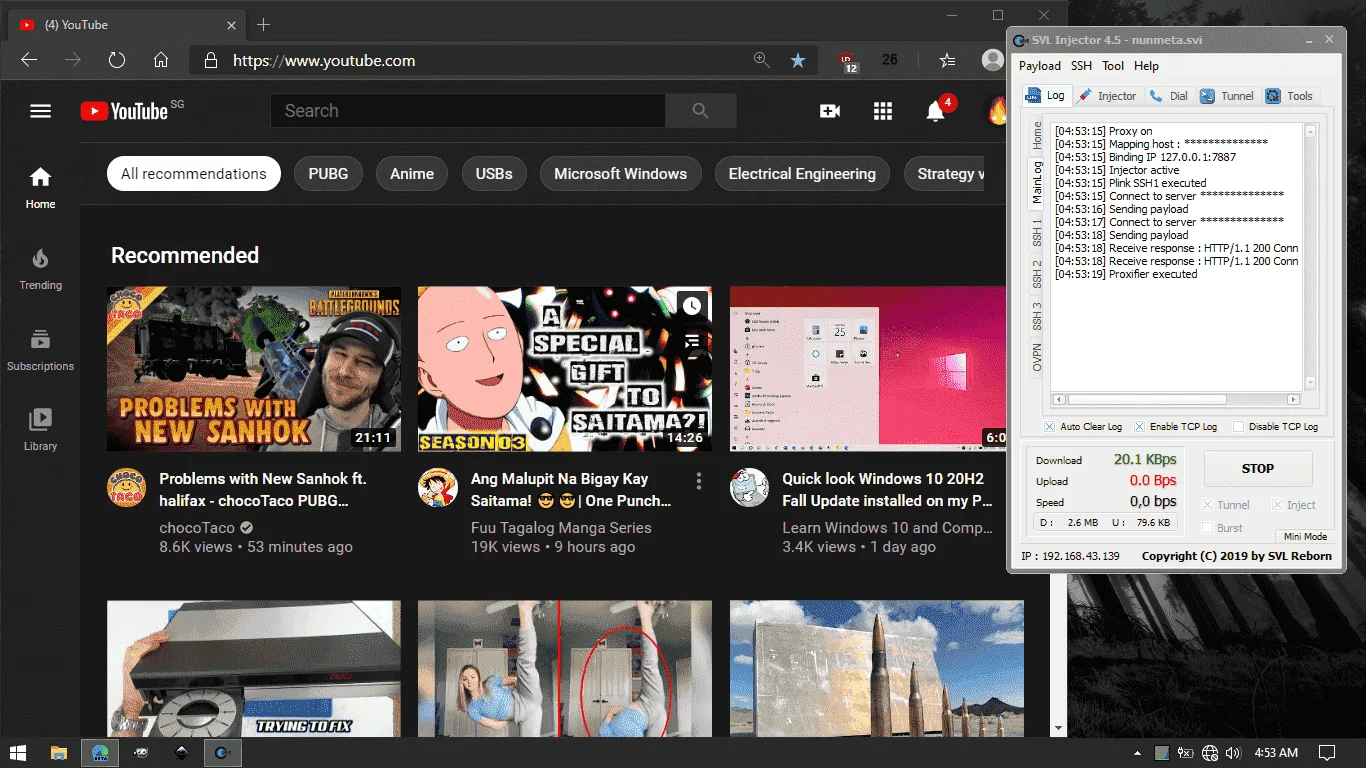
Task: Open the Tool menu
Action: pyautogui.click(x=1113, y=66)
